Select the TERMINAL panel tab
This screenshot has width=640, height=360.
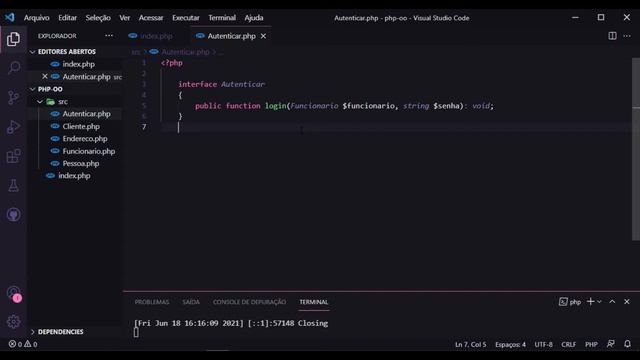point(313,302)
